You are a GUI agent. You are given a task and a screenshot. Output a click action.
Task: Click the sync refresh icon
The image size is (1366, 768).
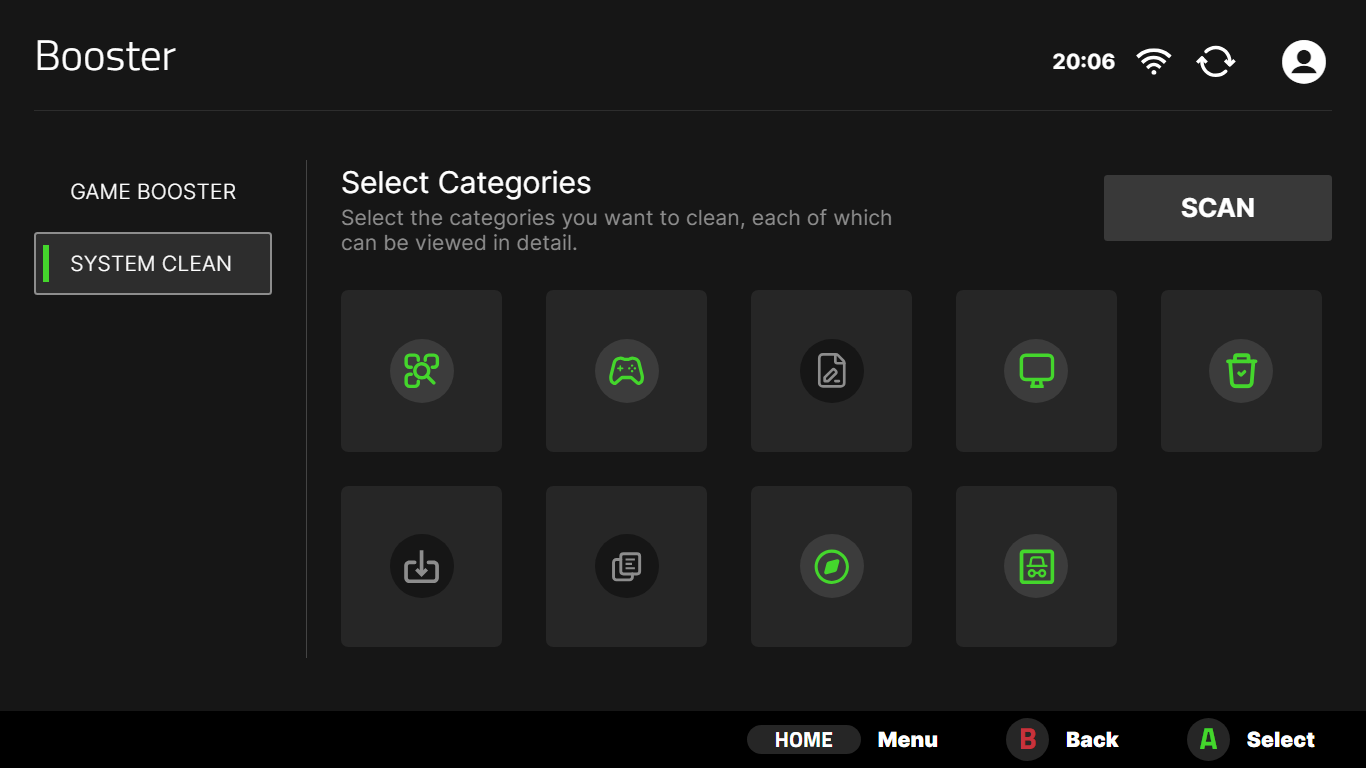[1216, 62]
